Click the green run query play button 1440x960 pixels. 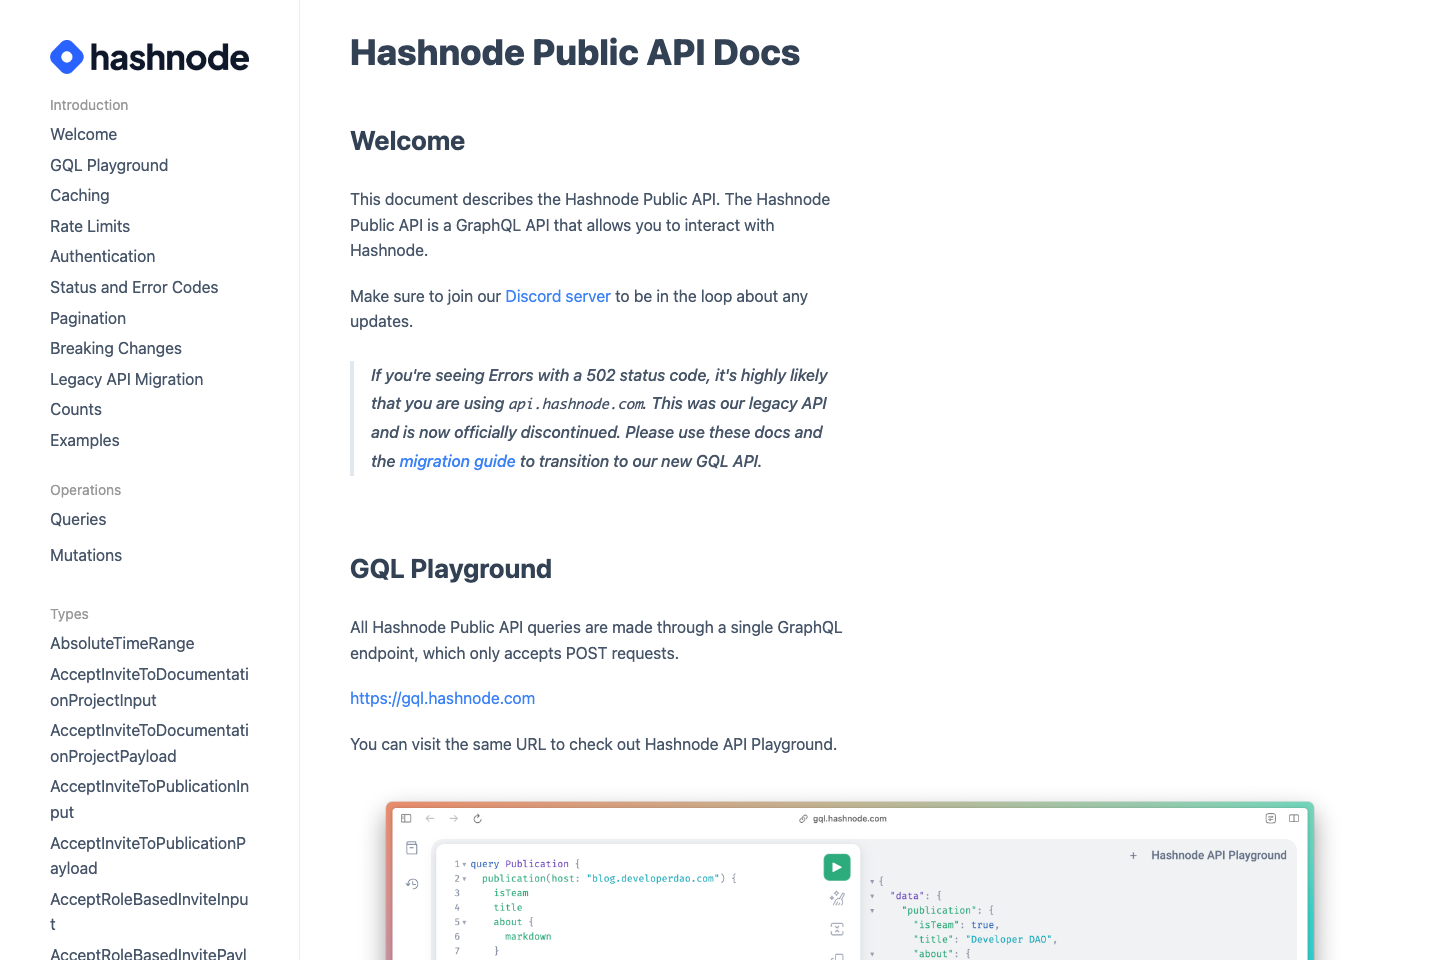pyautogui.click(x=837, y=867)
